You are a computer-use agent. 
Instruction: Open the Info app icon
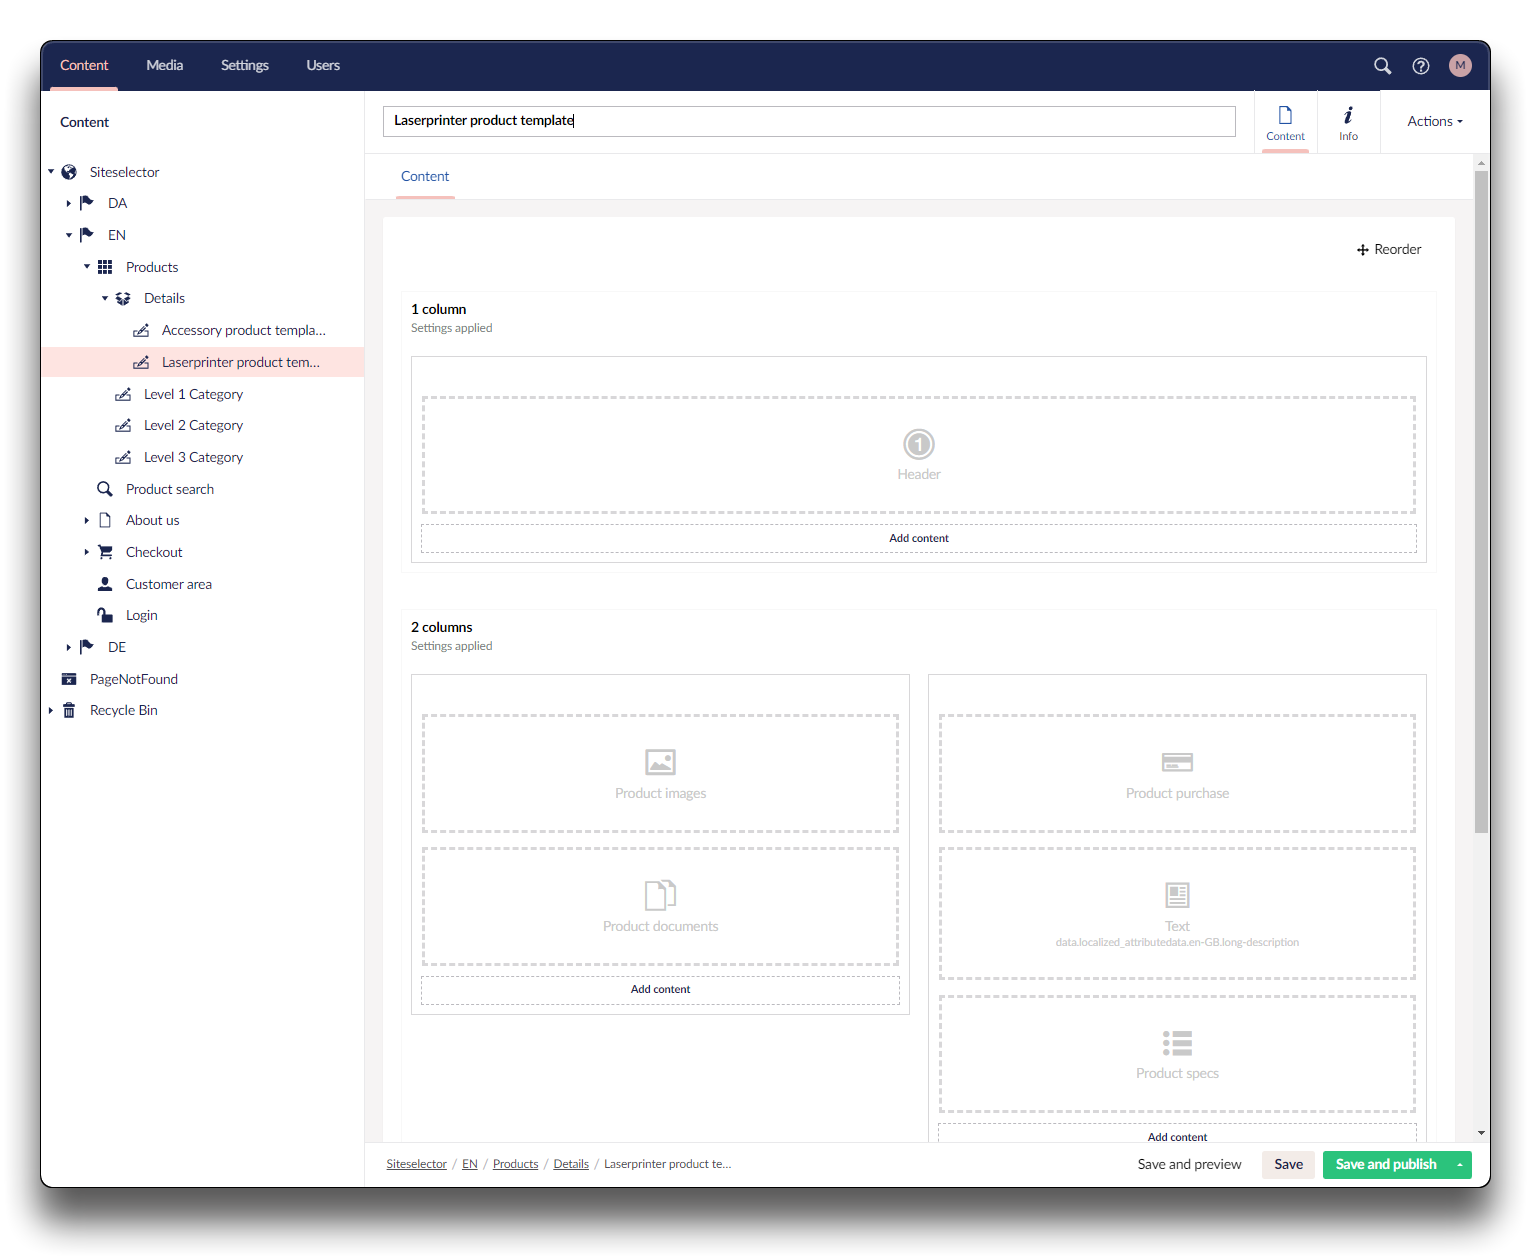(1348, 122)
